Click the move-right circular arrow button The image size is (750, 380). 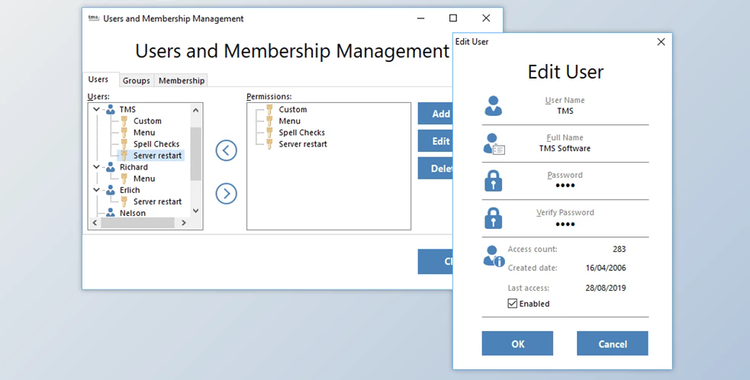tap(226, 193)
